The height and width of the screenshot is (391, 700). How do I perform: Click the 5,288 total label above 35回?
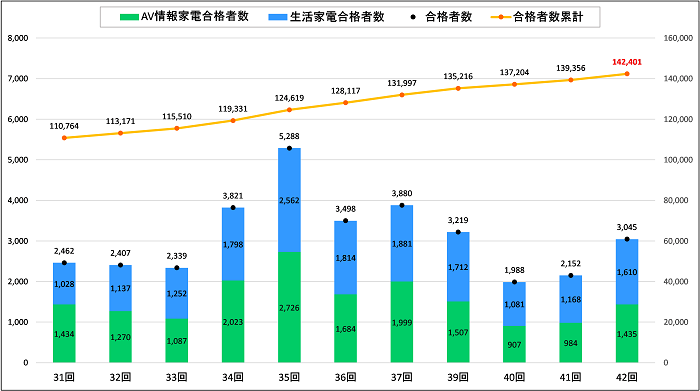(x=289, y=137)
